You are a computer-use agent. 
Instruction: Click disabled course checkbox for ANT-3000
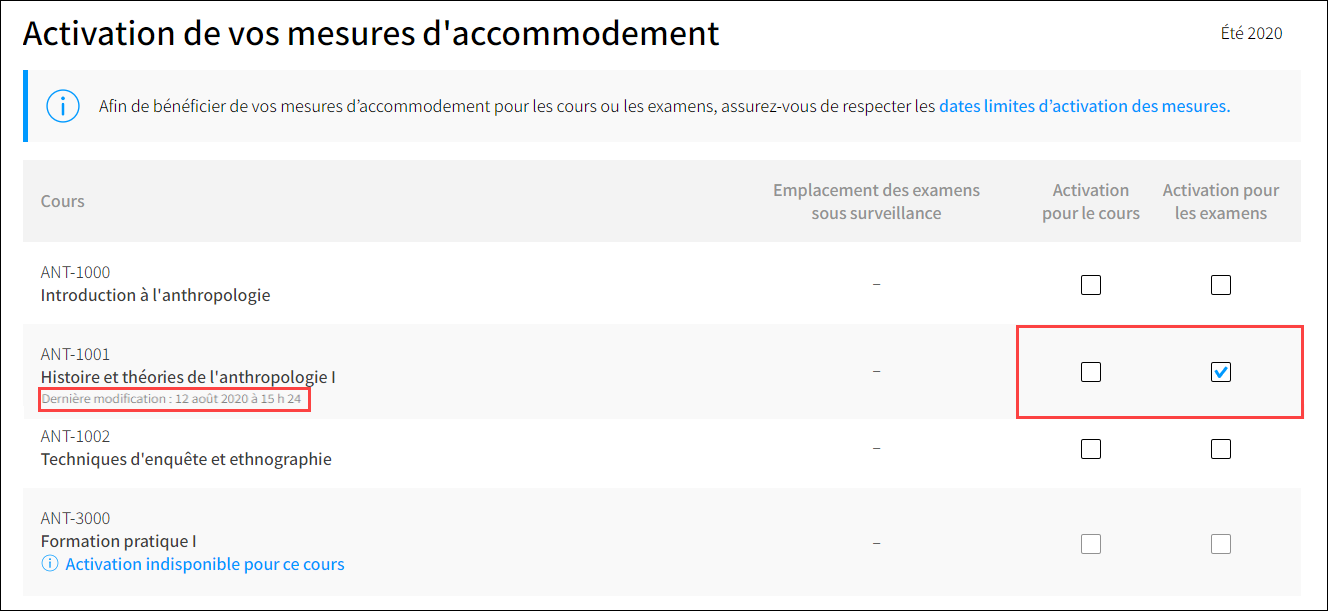click(1091, 544)
